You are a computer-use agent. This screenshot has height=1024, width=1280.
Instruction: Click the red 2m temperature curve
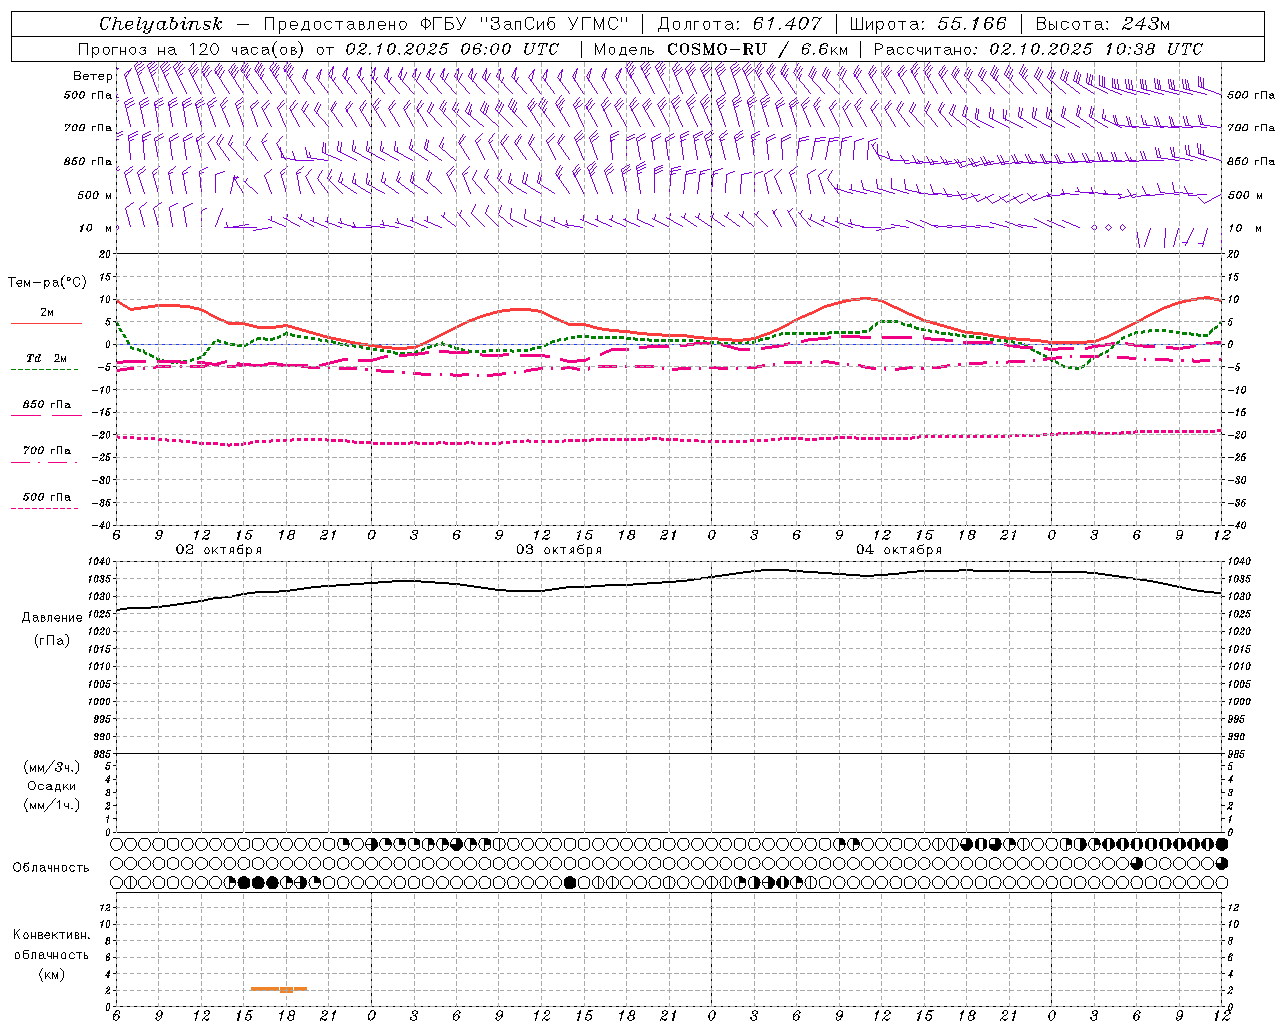tap(669, 333)
